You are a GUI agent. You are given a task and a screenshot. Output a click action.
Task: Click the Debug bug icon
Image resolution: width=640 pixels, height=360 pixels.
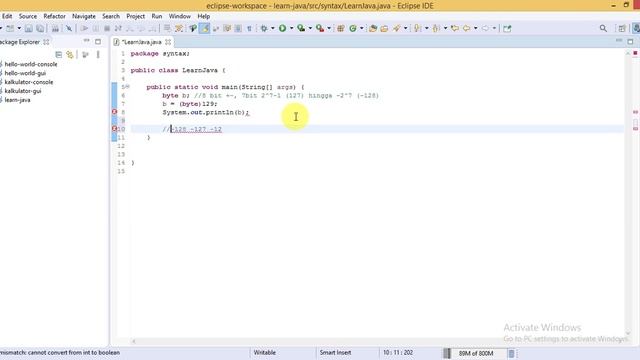pyautogui.click(x=264, y=28)
